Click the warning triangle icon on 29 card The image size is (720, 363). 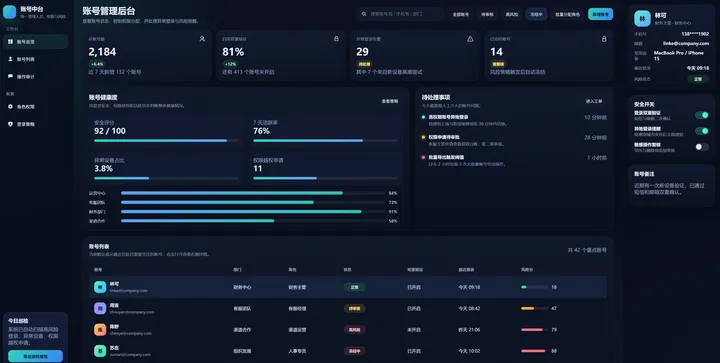click(x=470, y=39)
